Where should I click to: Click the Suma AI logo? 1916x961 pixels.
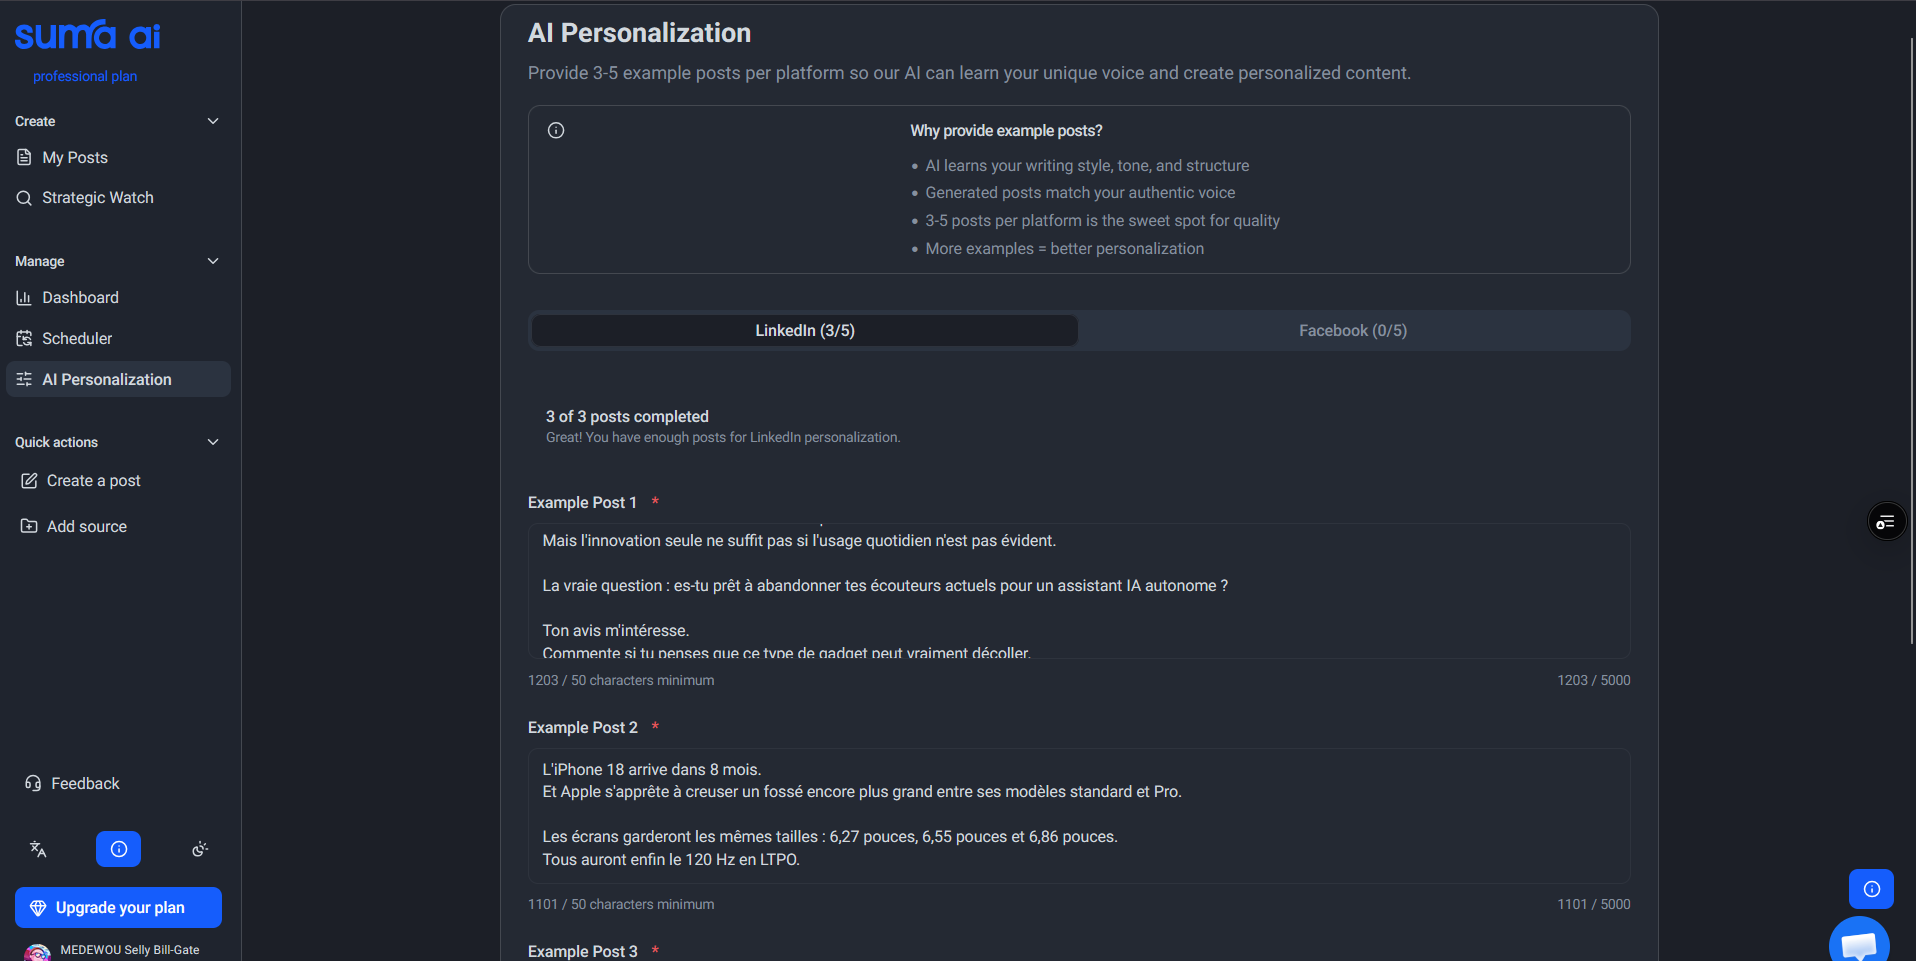[87, 36]
